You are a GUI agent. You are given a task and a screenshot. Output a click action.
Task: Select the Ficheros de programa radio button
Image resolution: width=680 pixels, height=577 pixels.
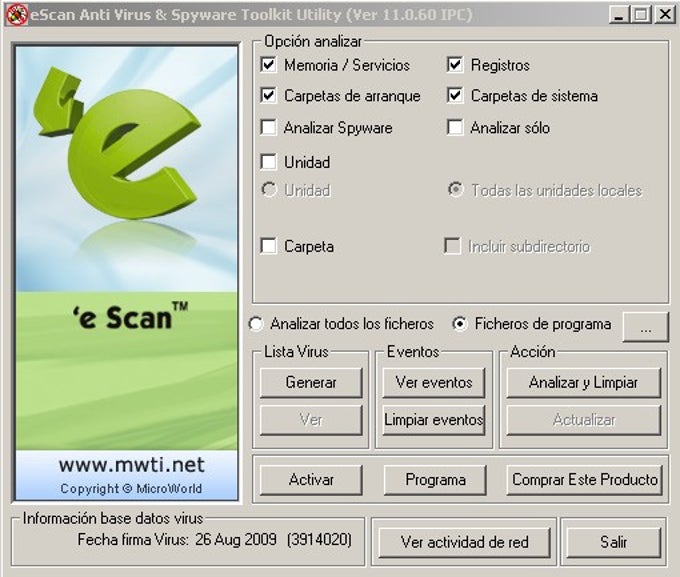[459, 324]
